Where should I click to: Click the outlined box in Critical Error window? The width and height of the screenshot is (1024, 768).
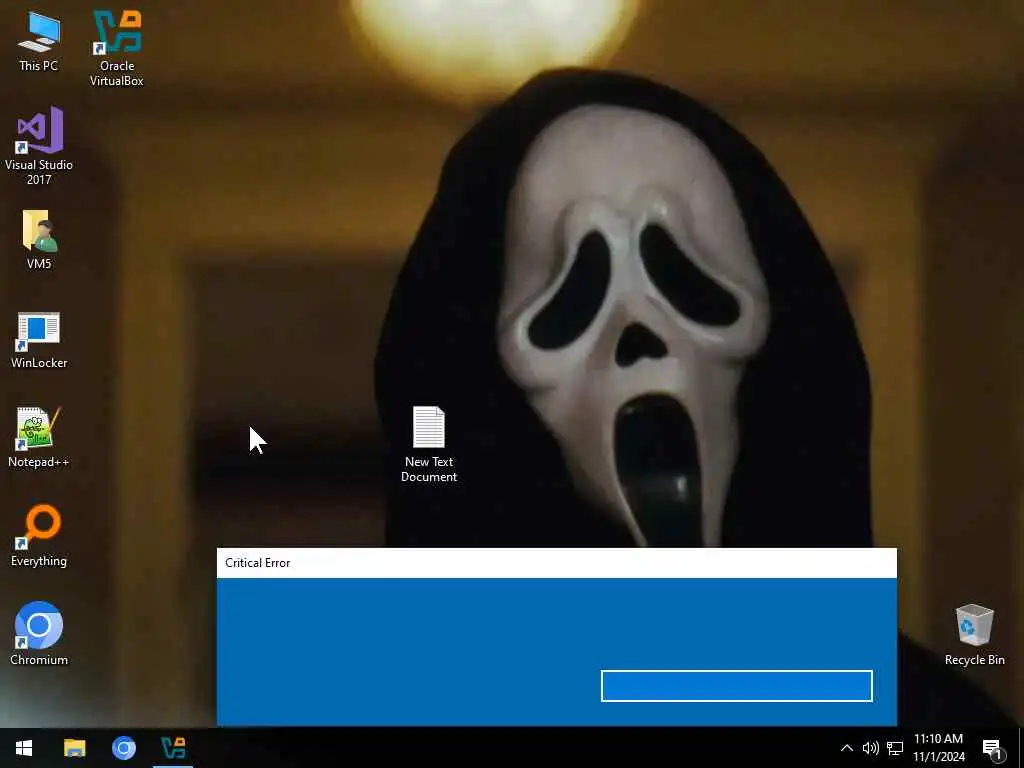737,686
